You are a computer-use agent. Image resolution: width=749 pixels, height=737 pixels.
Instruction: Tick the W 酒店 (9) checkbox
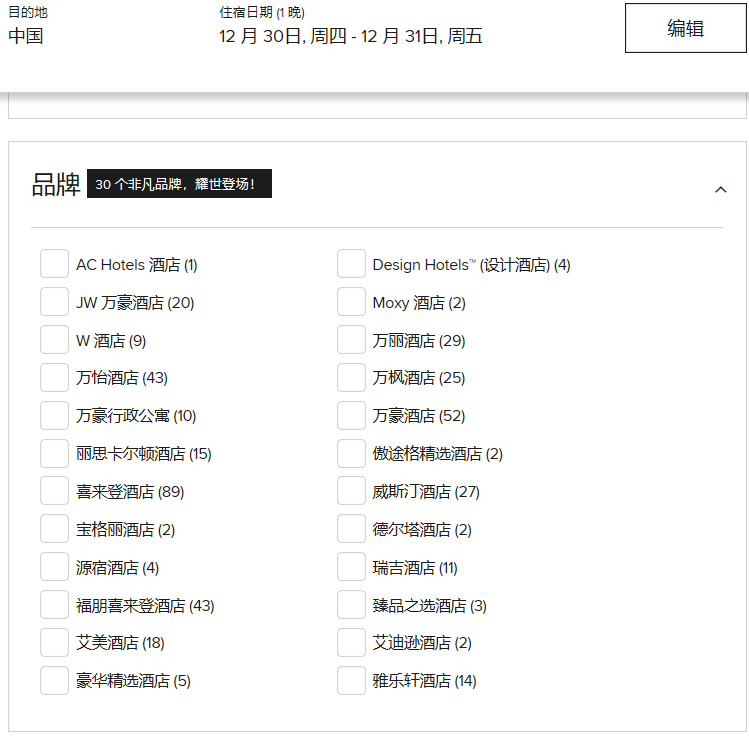pos(54,340)
